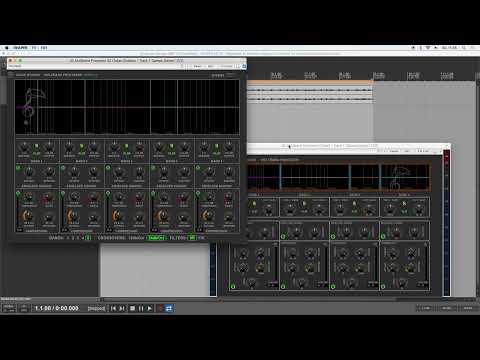
Task: Toggle Band 2 green power icon, middle row, rear plugin
Action: click(x=283, y=237)
